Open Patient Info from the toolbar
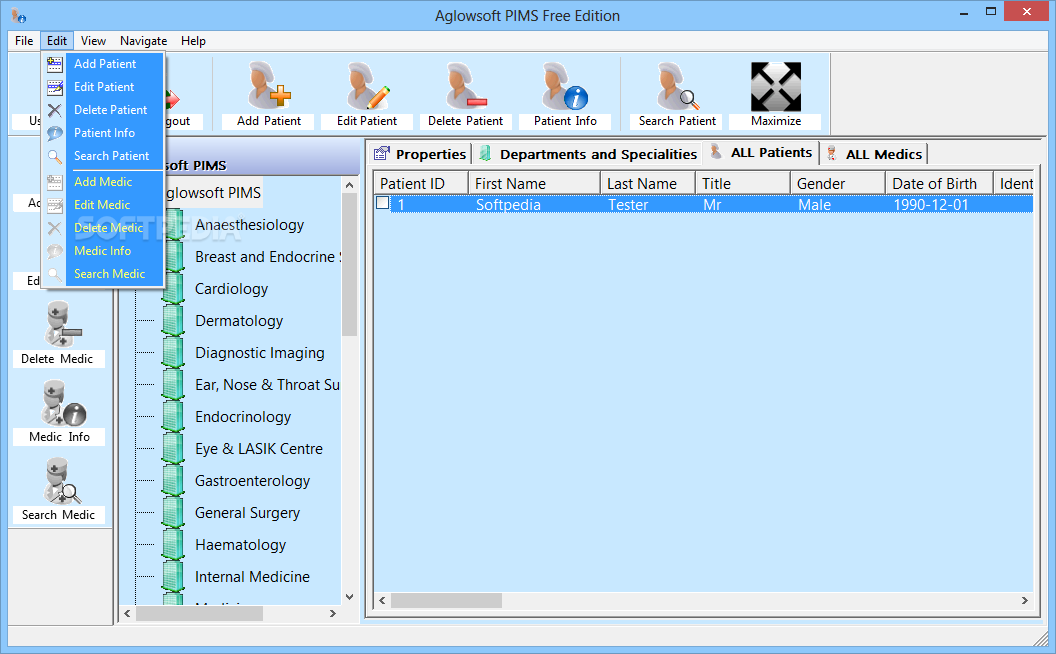 (565, 86)
